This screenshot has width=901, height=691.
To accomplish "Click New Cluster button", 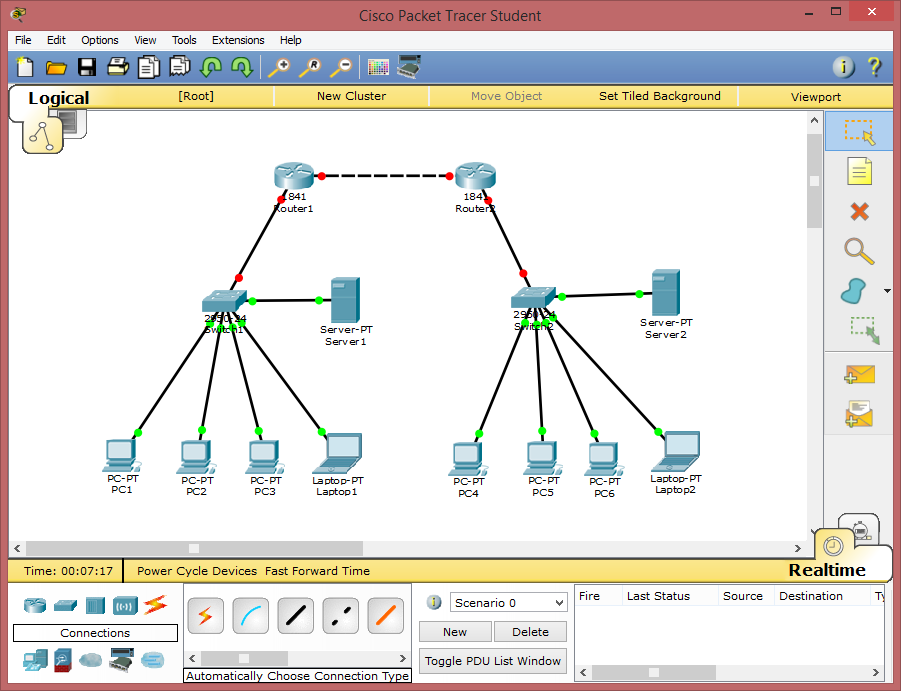I will click(x=351, y=96).
